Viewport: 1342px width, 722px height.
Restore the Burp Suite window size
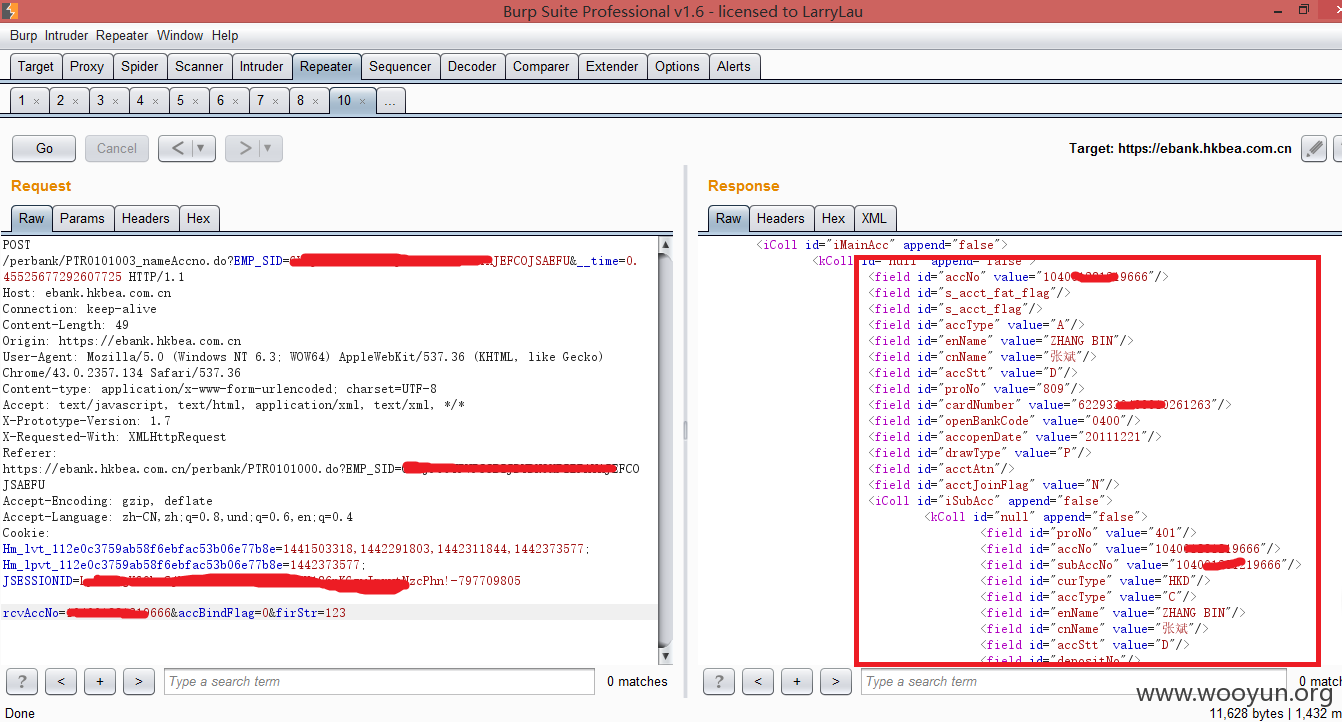1303,10
